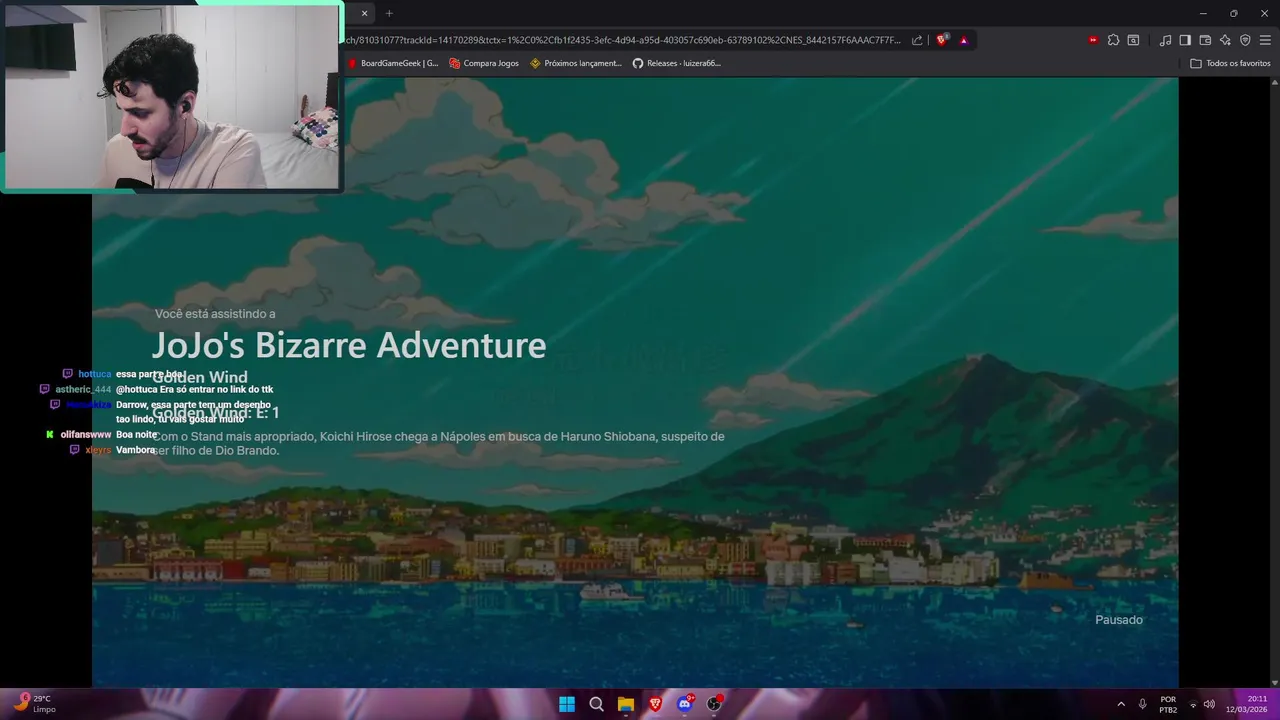
Task: Open the browser main hamburger menu
Action: tap(1265, 40)
